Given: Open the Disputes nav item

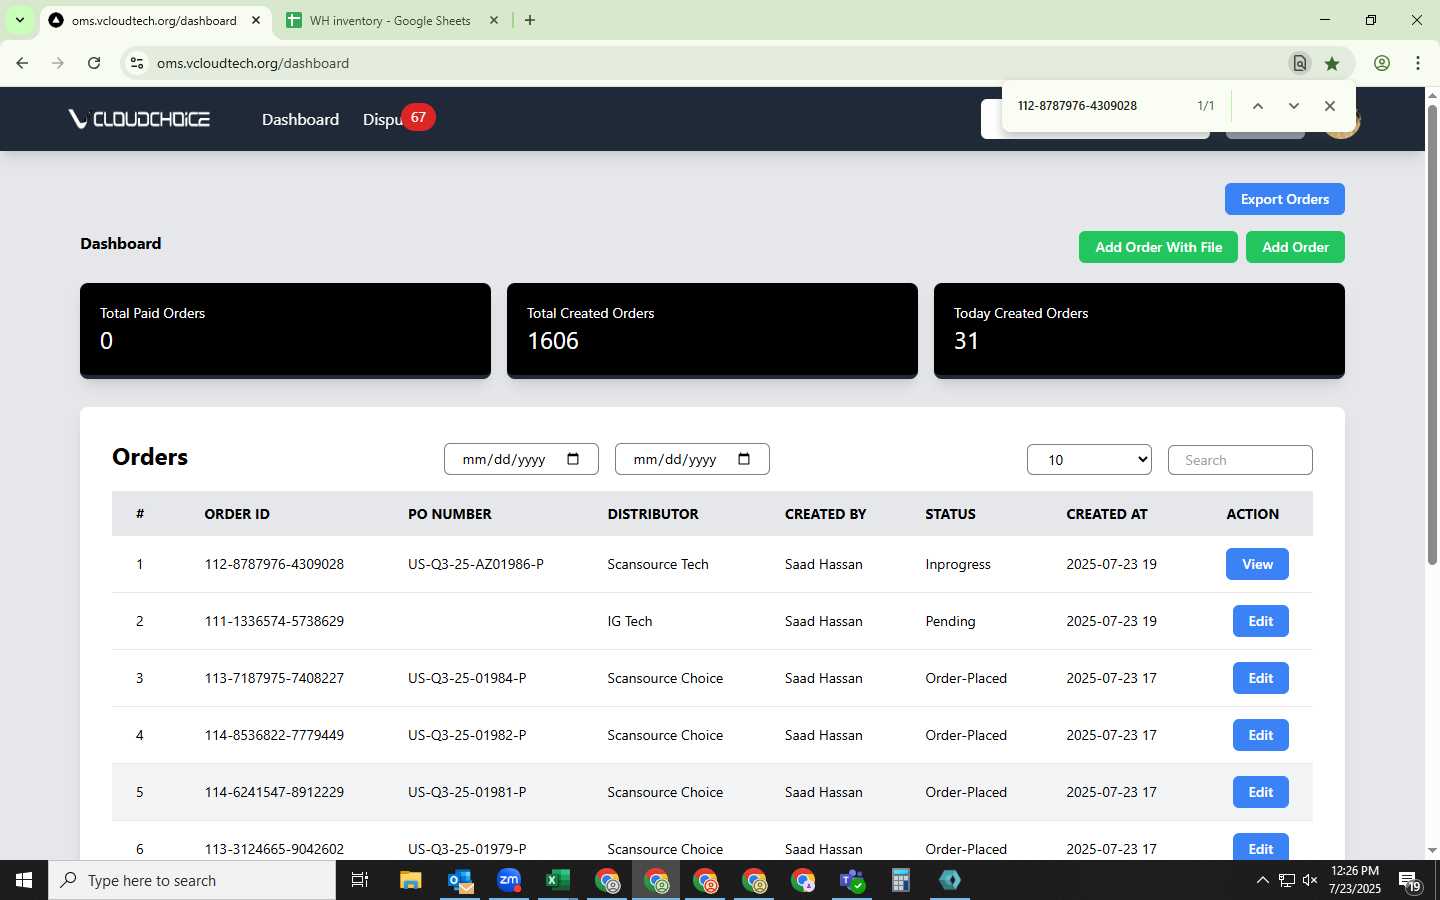Looking at the screenshot, I should [x=382, y=119].
